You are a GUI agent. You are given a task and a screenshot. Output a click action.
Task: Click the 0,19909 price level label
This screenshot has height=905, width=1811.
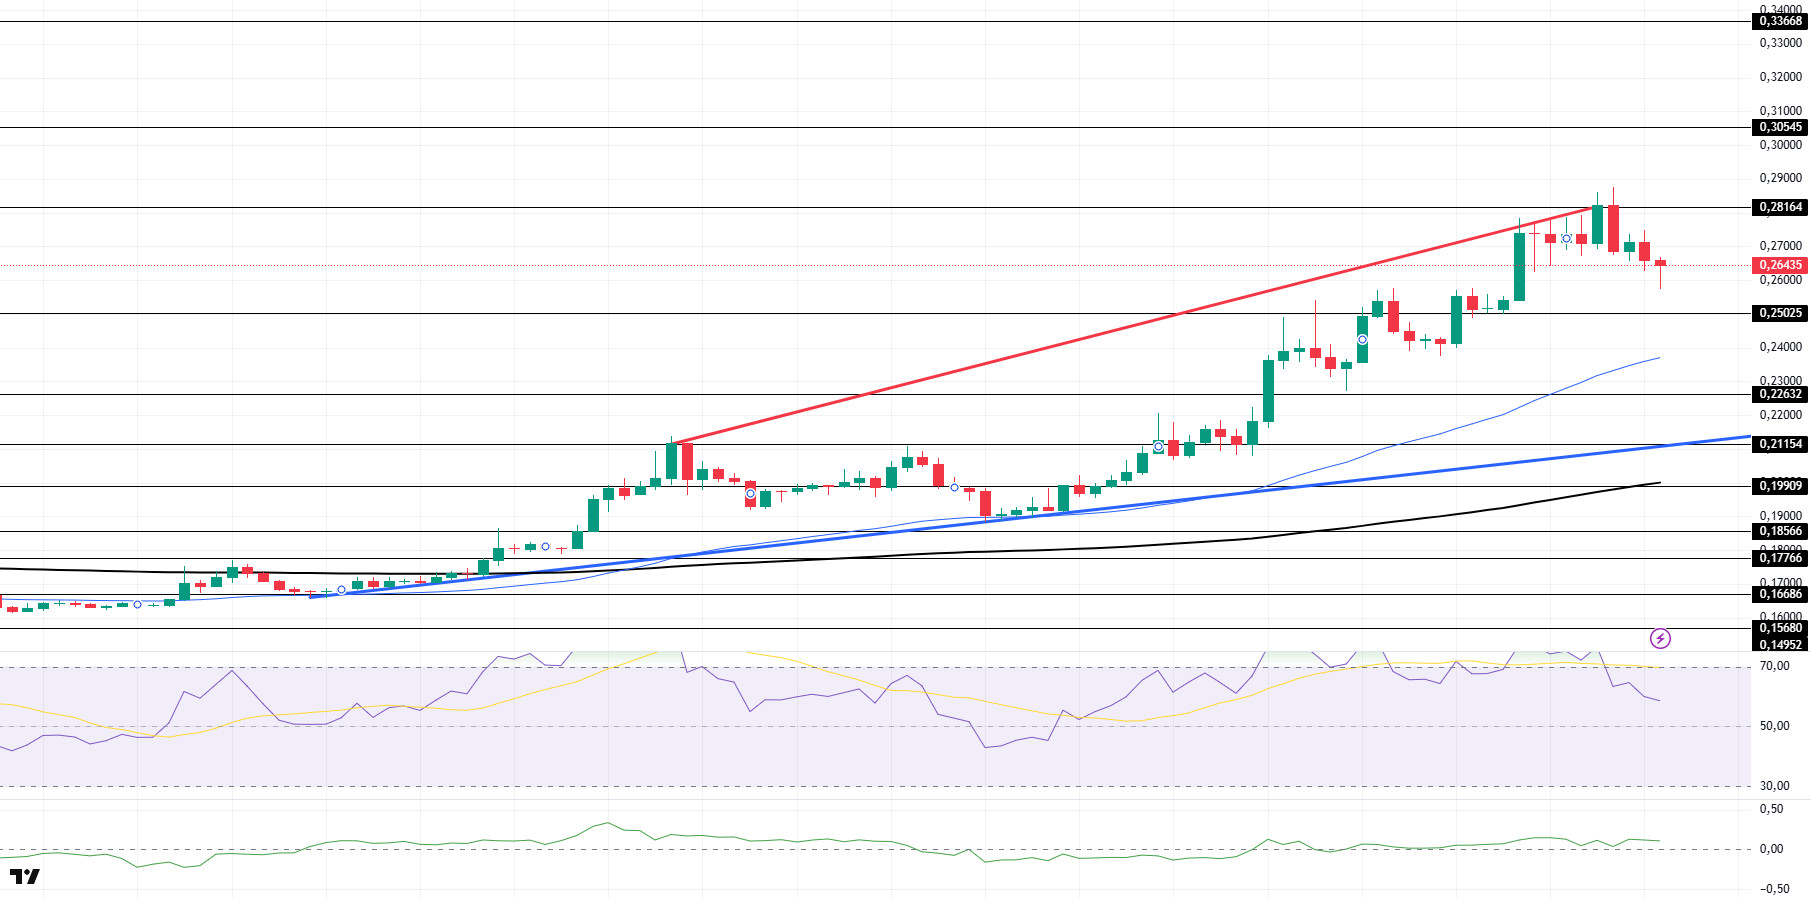[x=1781, y=486]
